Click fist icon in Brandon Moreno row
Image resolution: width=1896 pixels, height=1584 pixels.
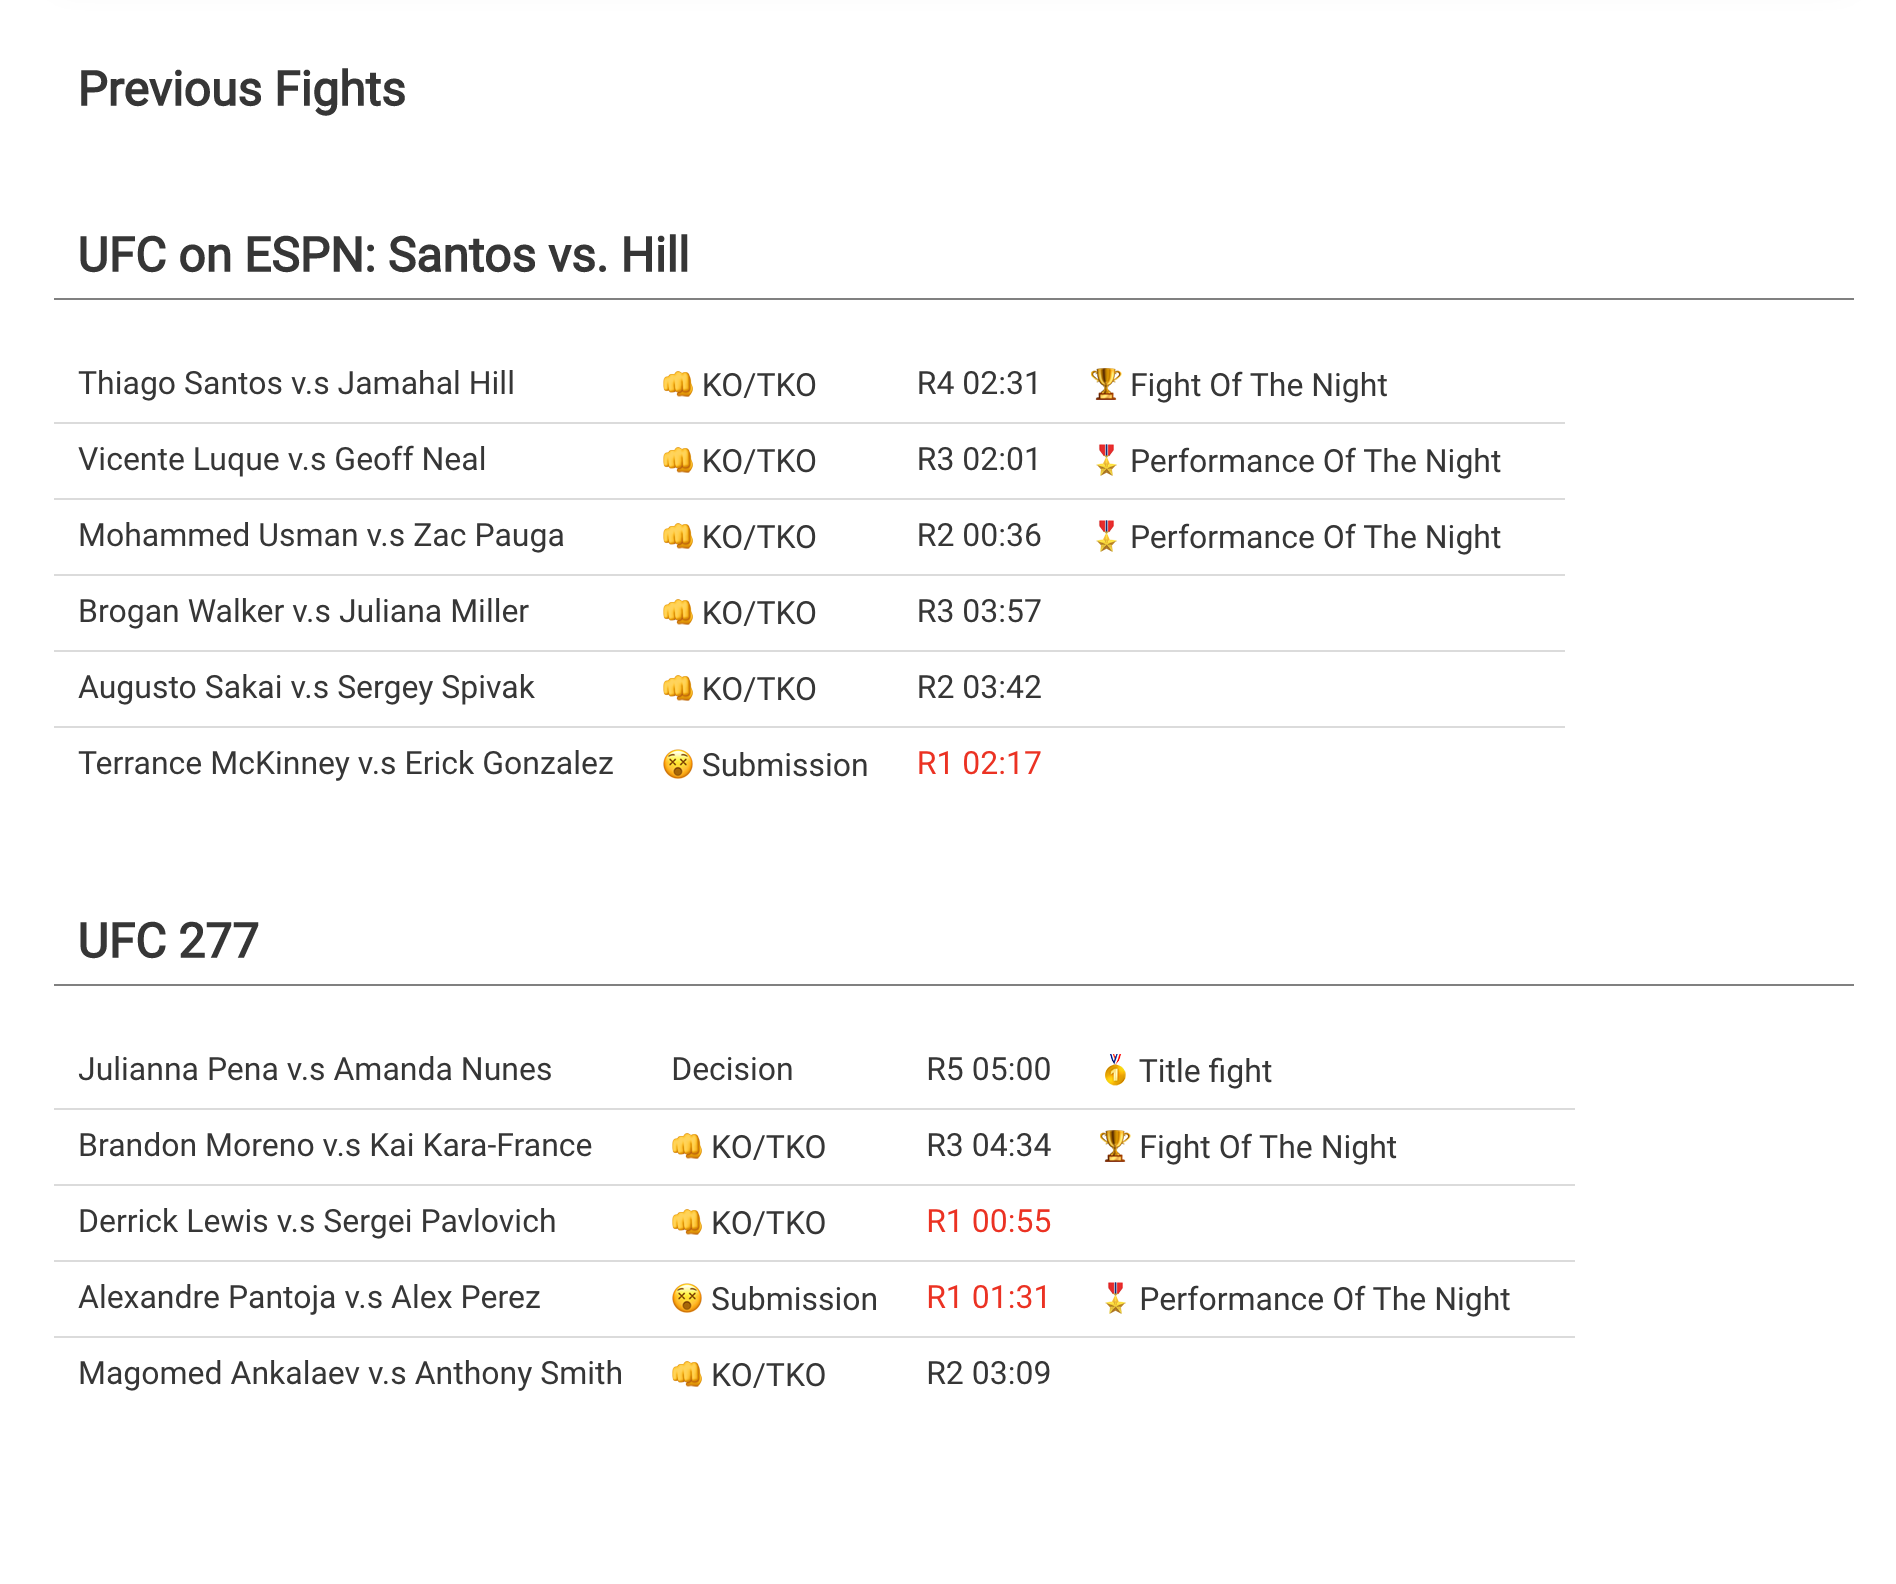(686, 1146)
